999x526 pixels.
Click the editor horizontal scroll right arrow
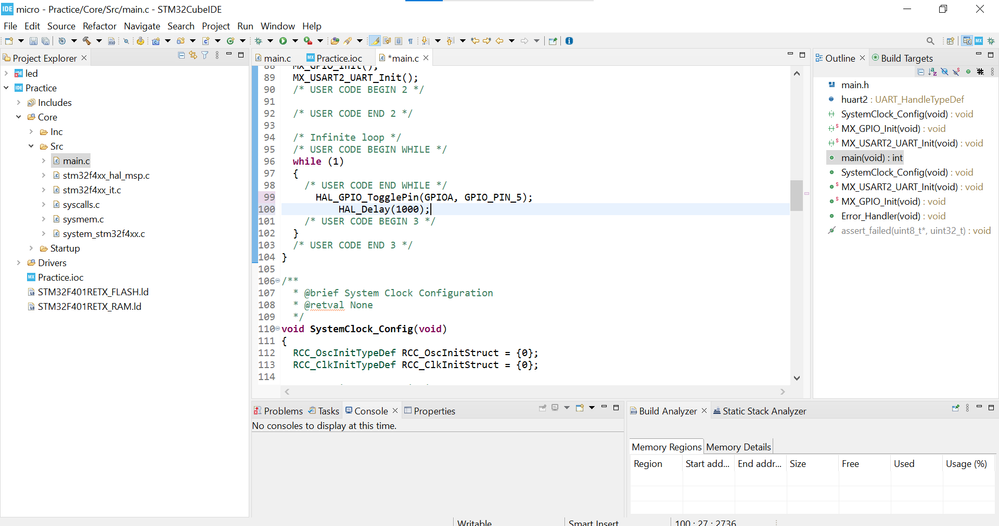pos(783,392)
